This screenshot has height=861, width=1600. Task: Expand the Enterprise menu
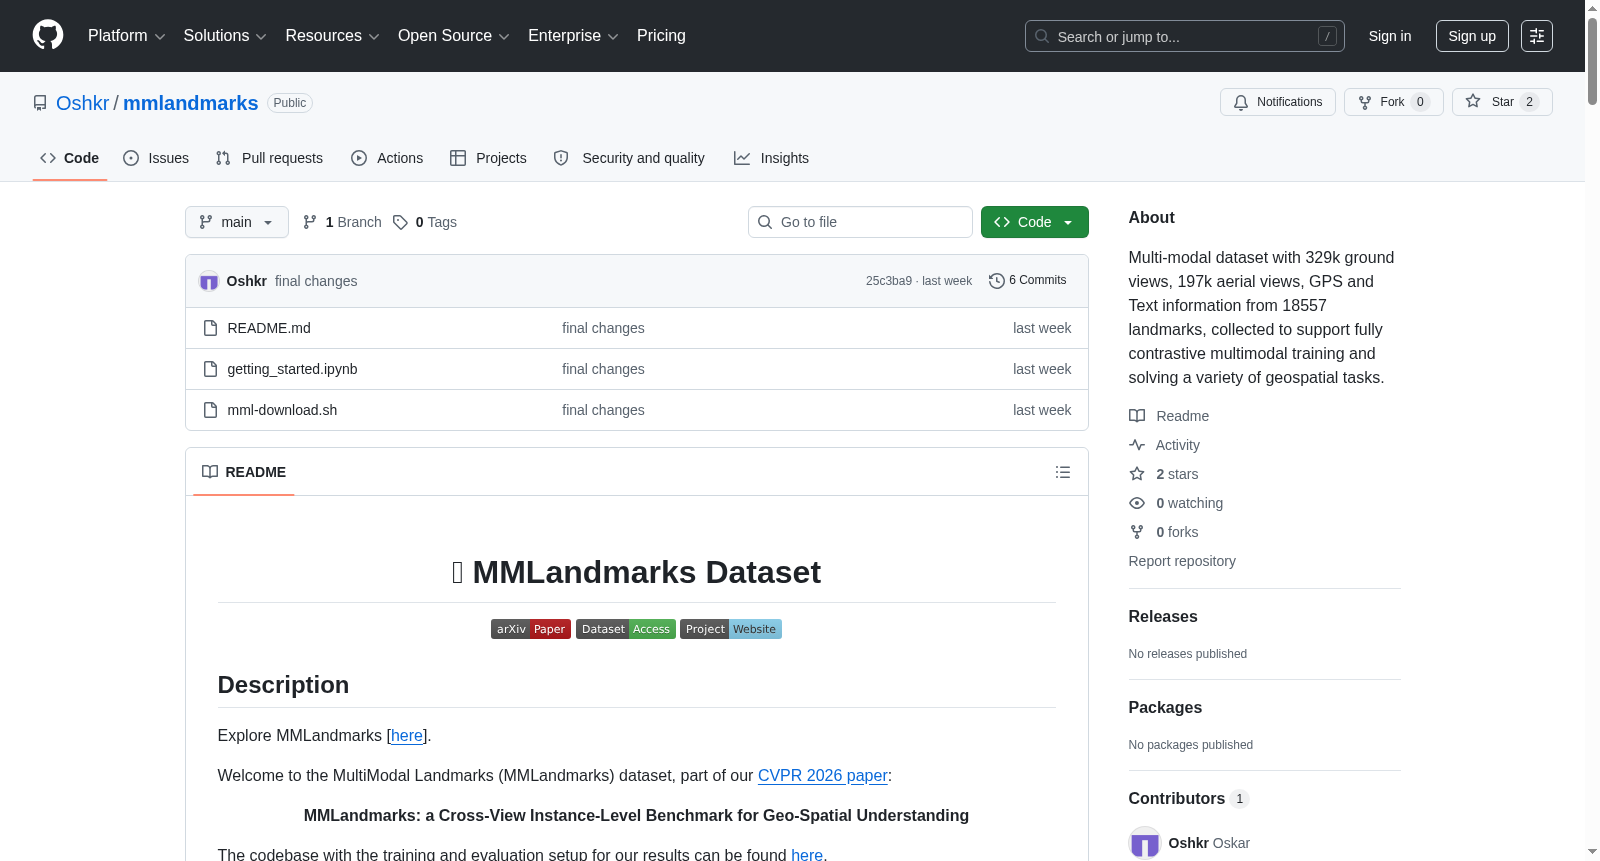point(573,36)
